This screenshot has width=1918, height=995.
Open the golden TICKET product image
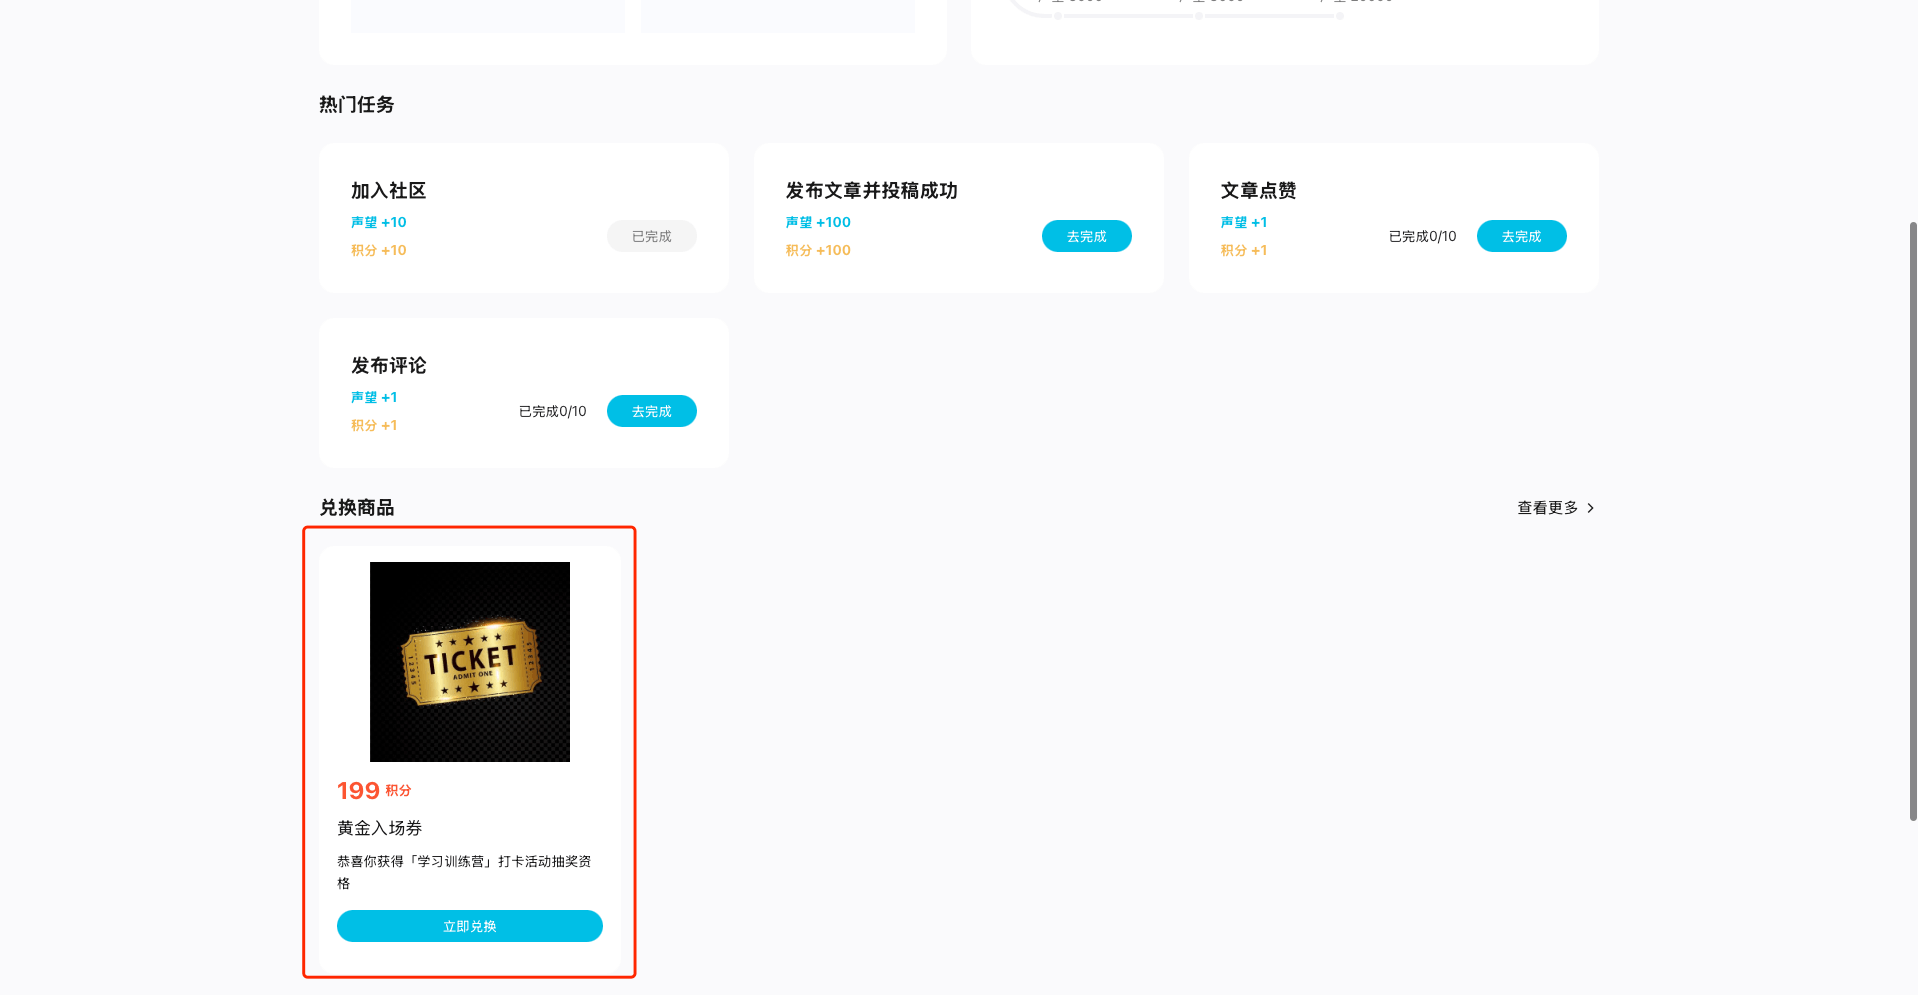(469, 662)
